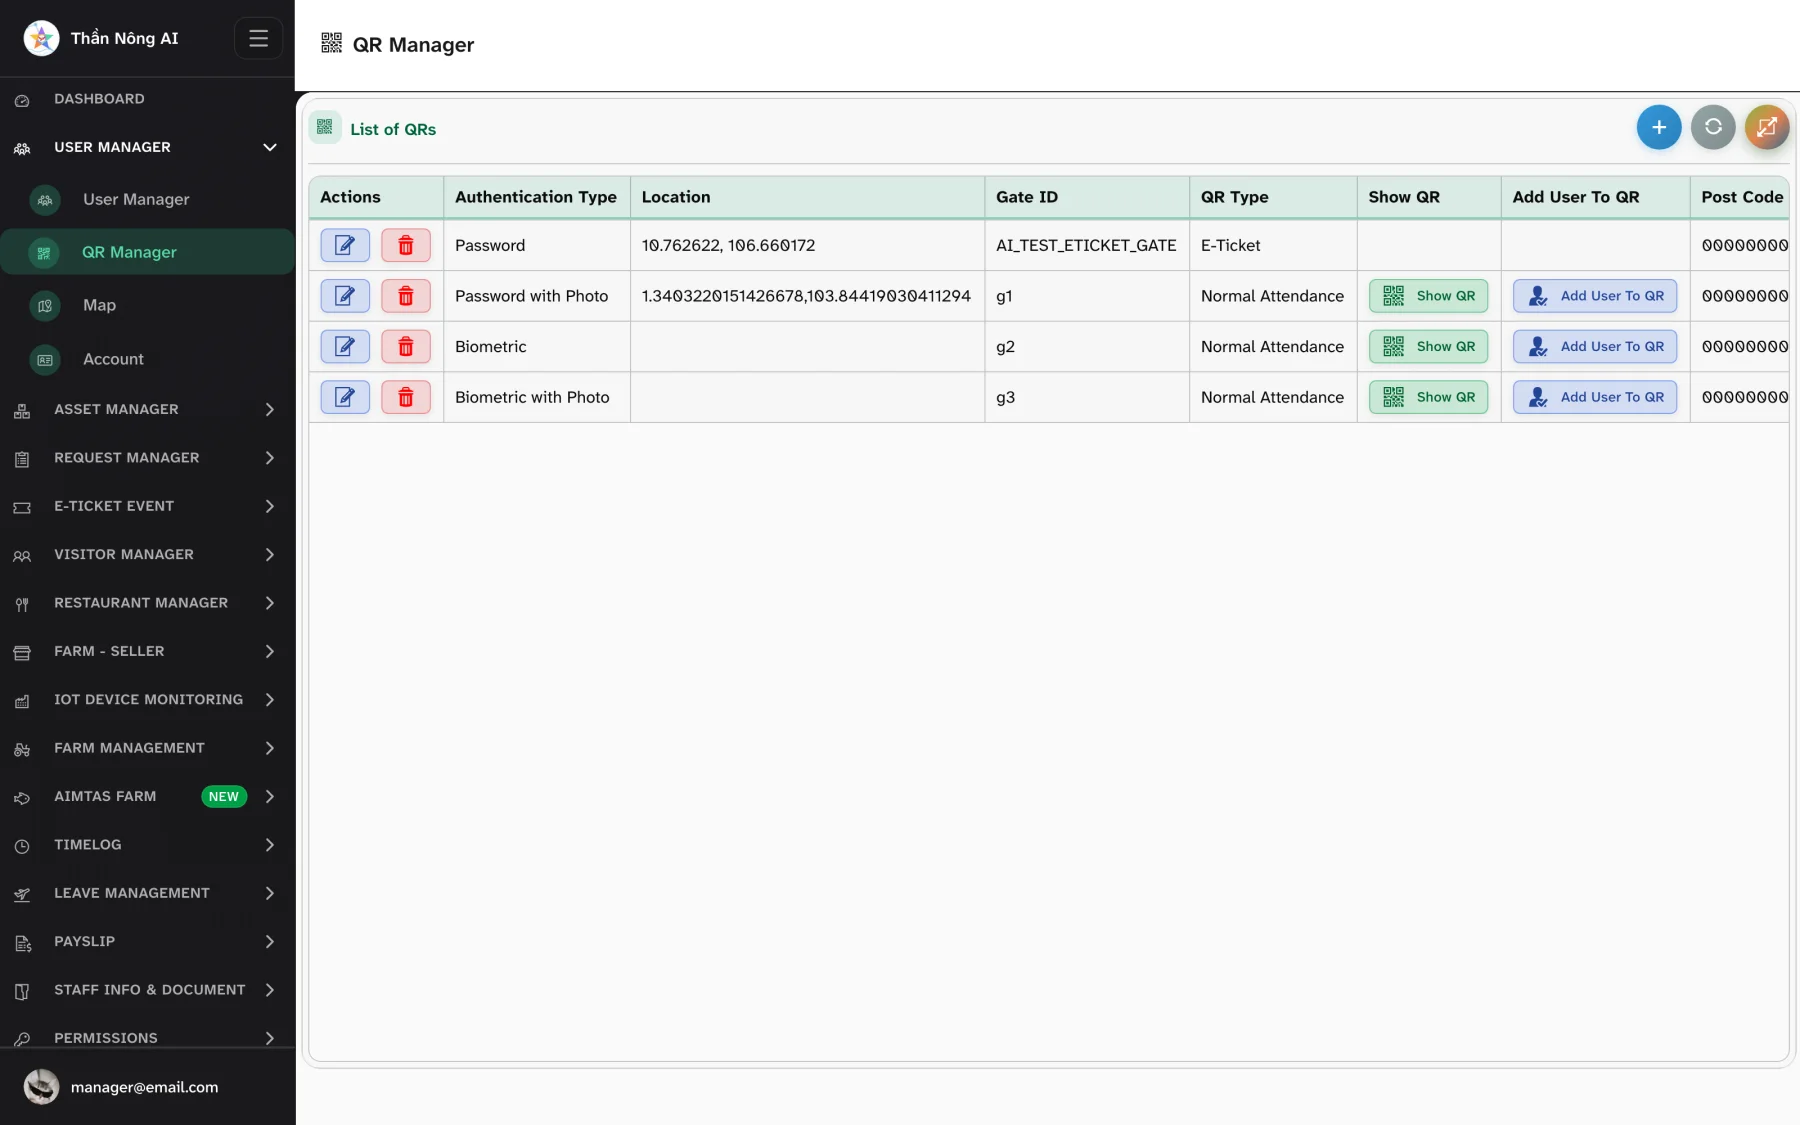Click the E-Ticket QR type cell
The height and width of the screenshot is (1125, 1800).
point(1273,245)
